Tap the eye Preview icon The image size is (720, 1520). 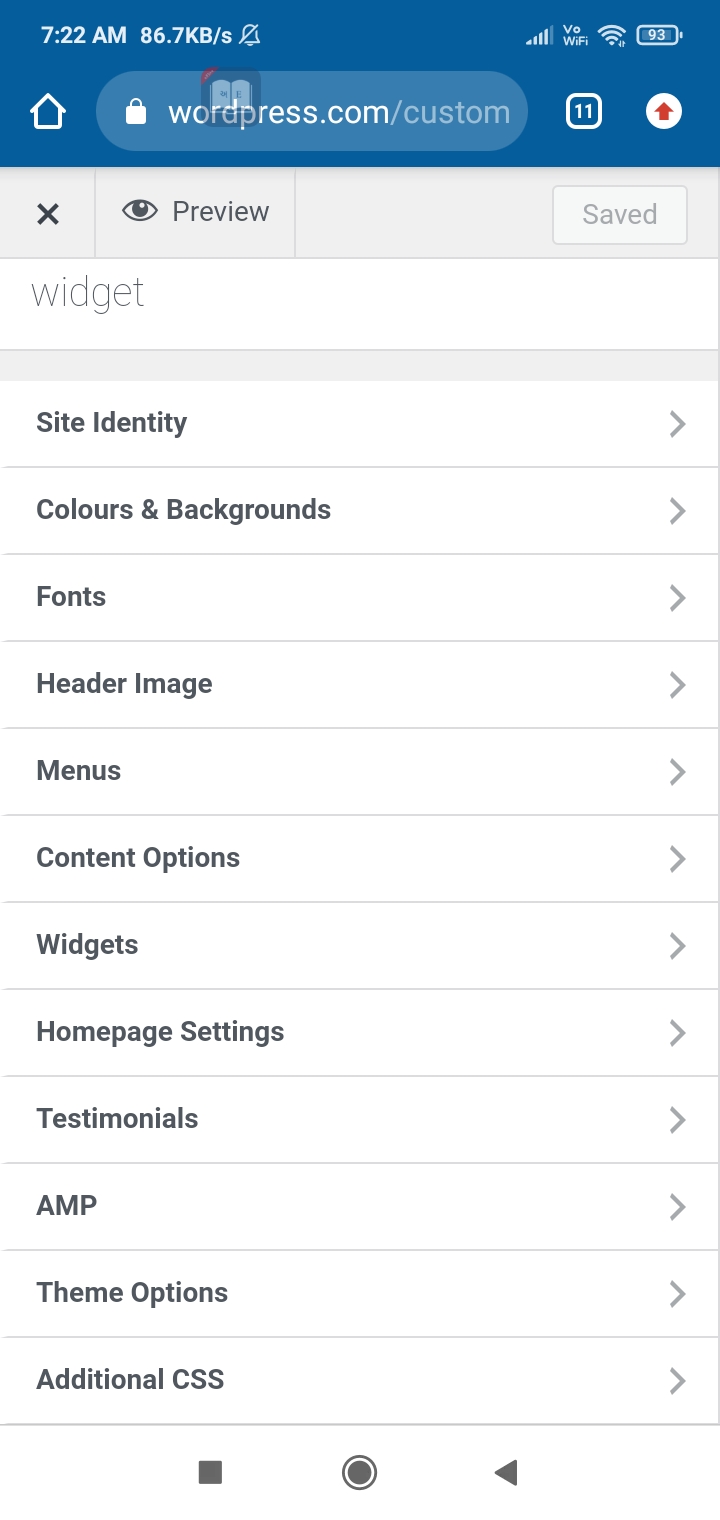(140, 211)
